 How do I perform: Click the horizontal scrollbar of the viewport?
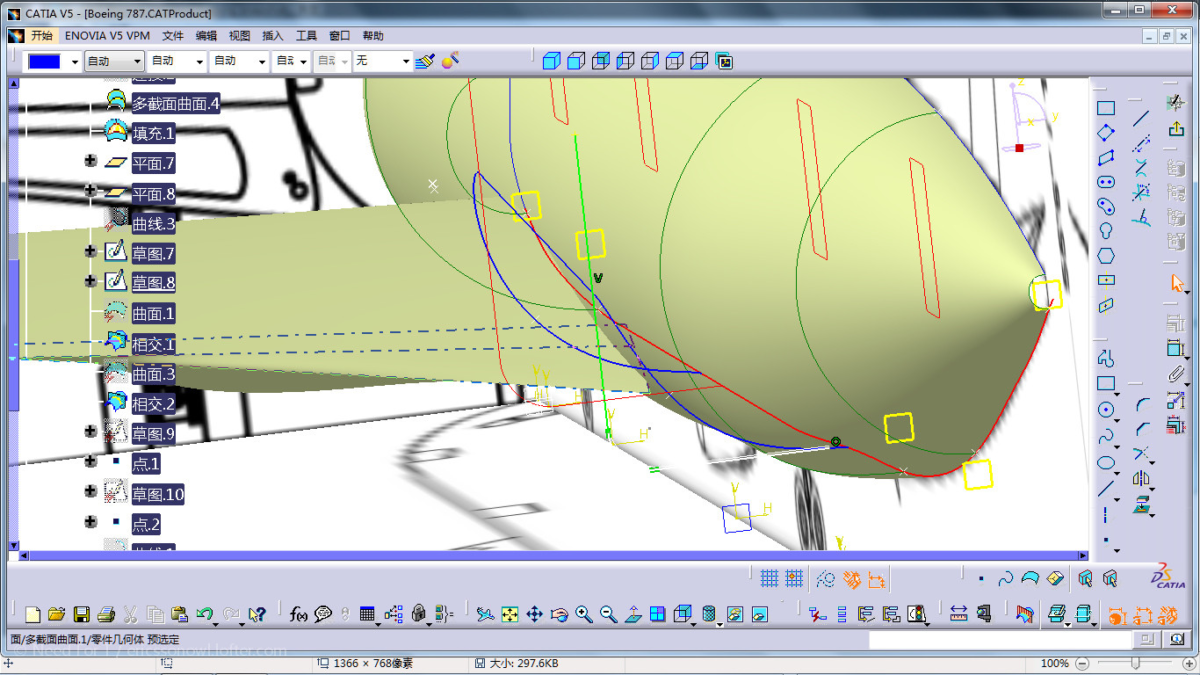[553, 555]
